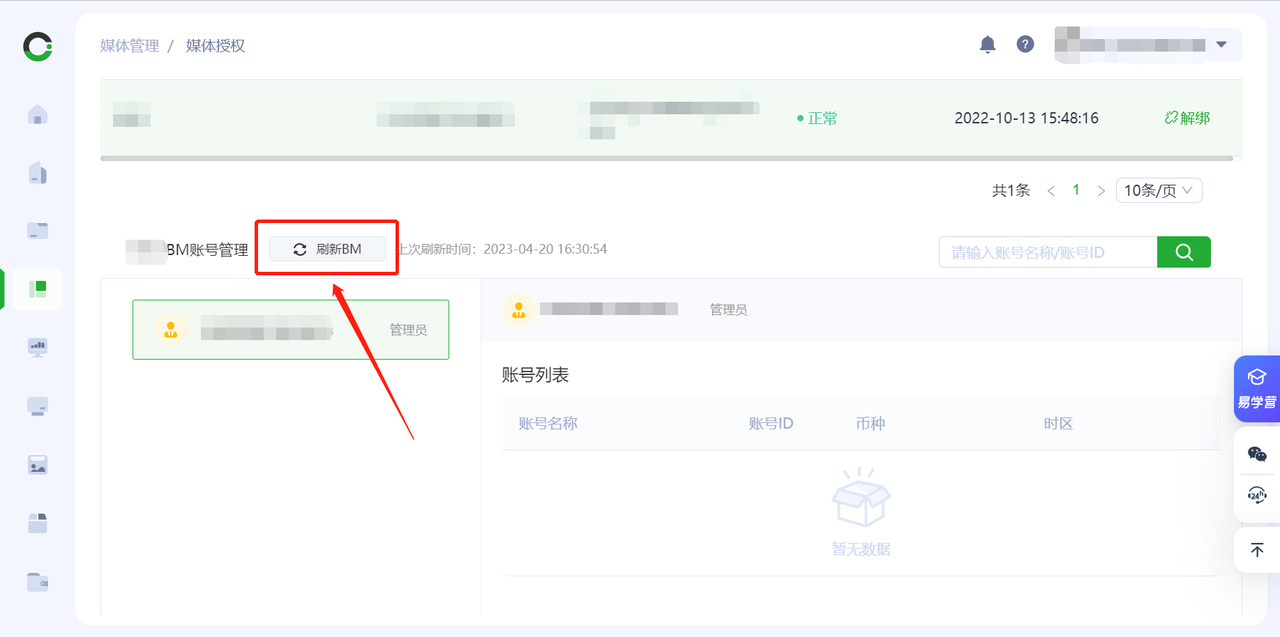Select the active media authorization sidebar item
Screen dimensions: 1280x637
[38, 289]
